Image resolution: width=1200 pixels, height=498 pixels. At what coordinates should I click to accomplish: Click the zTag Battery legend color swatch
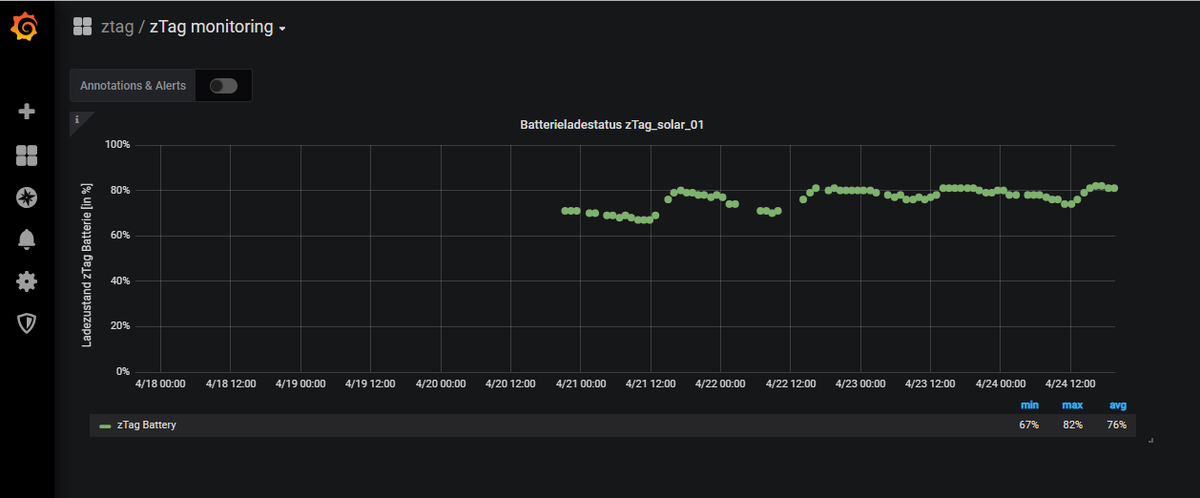tap(105, 426)
